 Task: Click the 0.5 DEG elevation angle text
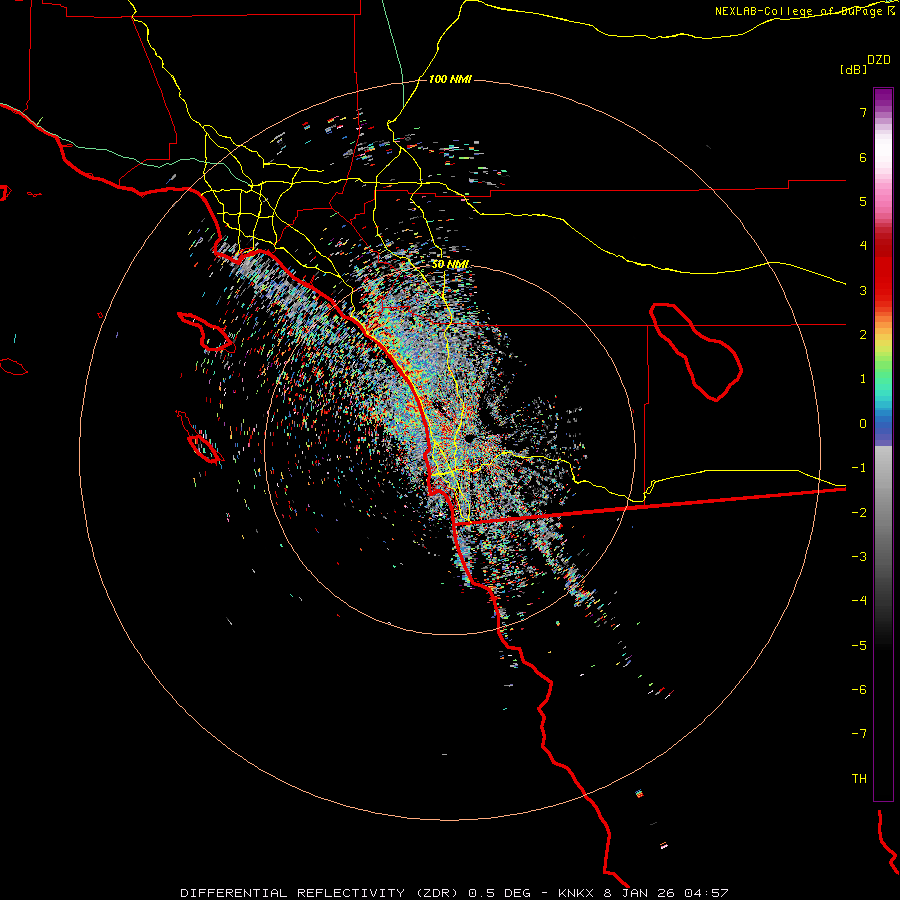pos(501,893)
